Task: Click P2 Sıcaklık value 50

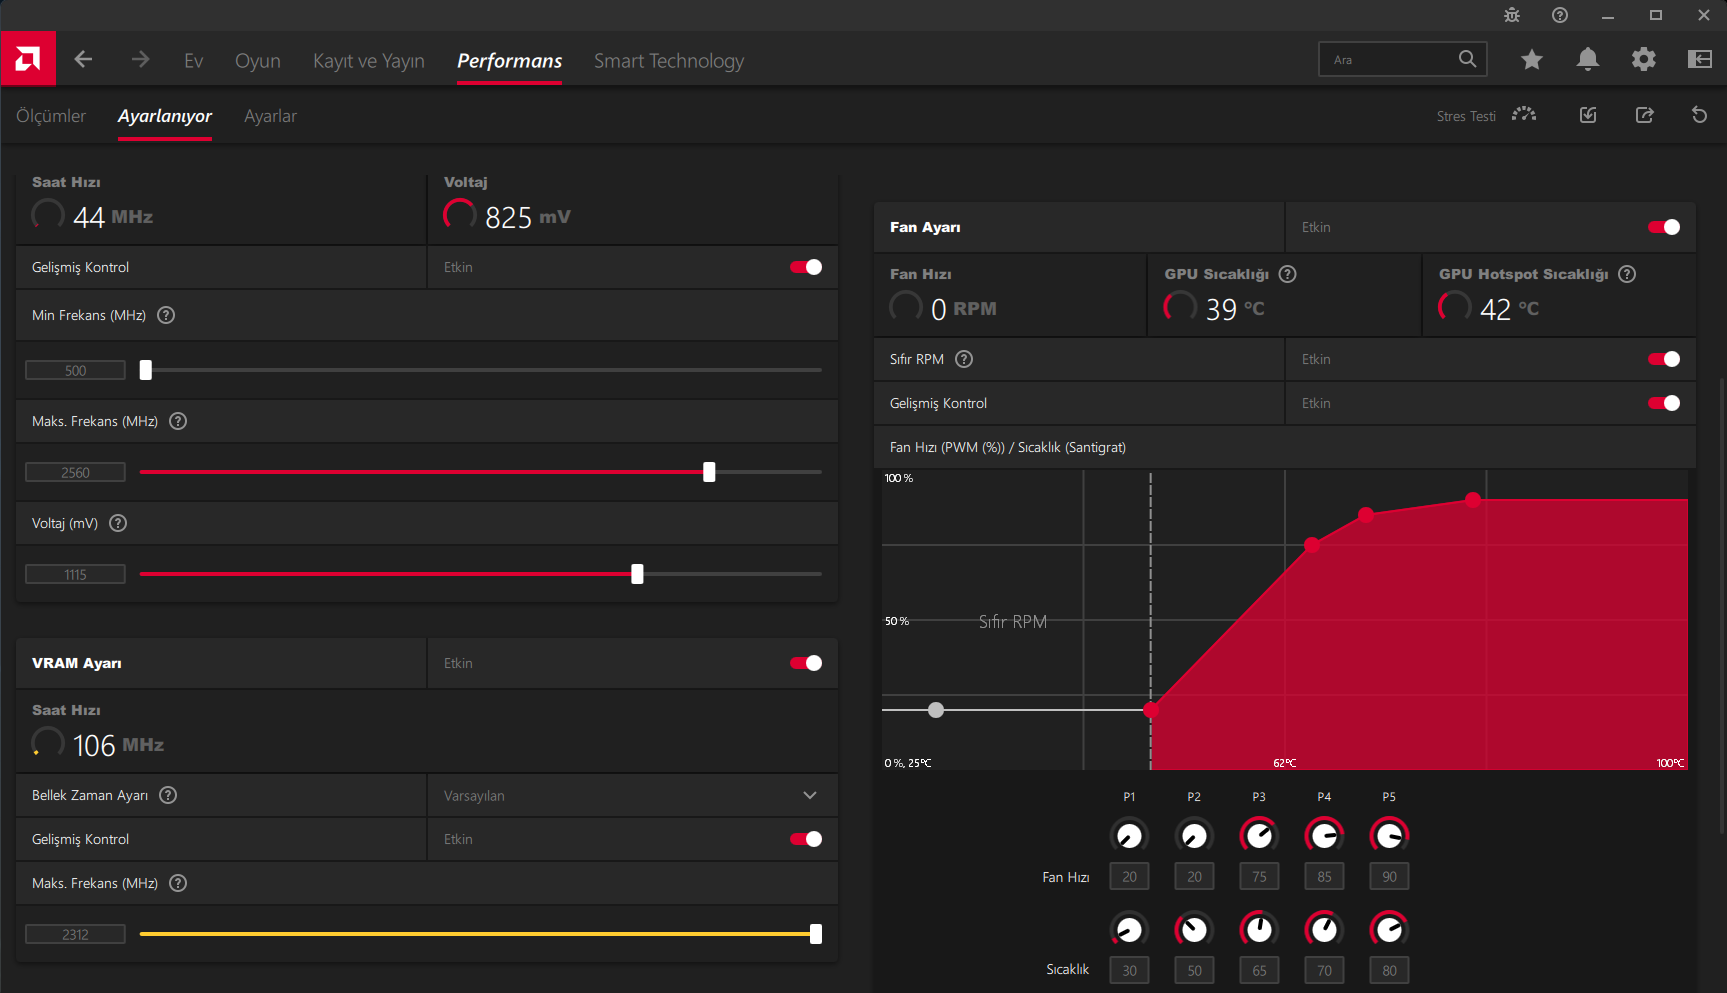Action: [x=1194, y=970]
